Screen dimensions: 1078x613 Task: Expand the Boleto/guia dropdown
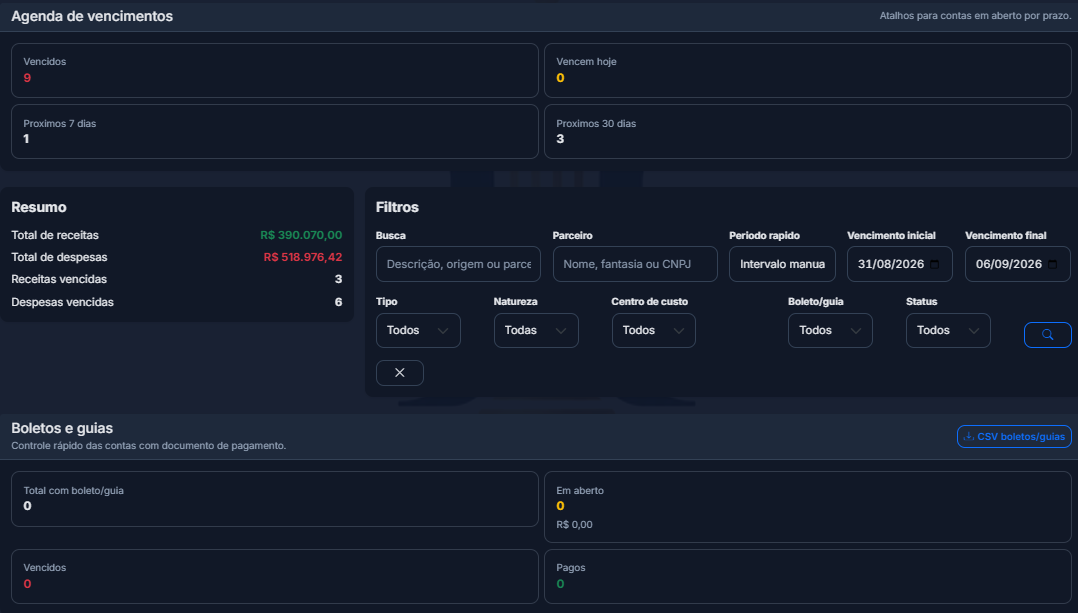point(830,331)
